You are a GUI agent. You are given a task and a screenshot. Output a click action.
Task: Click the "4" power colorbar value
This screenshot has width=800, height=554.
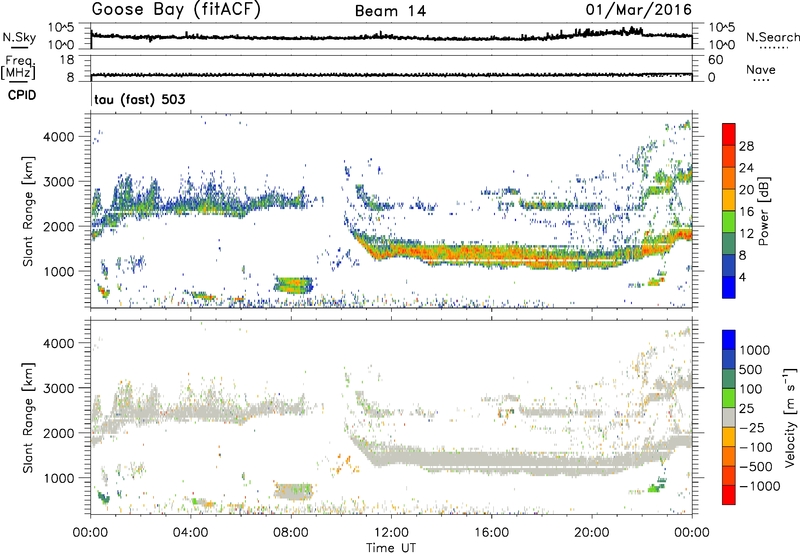[742, 277]
